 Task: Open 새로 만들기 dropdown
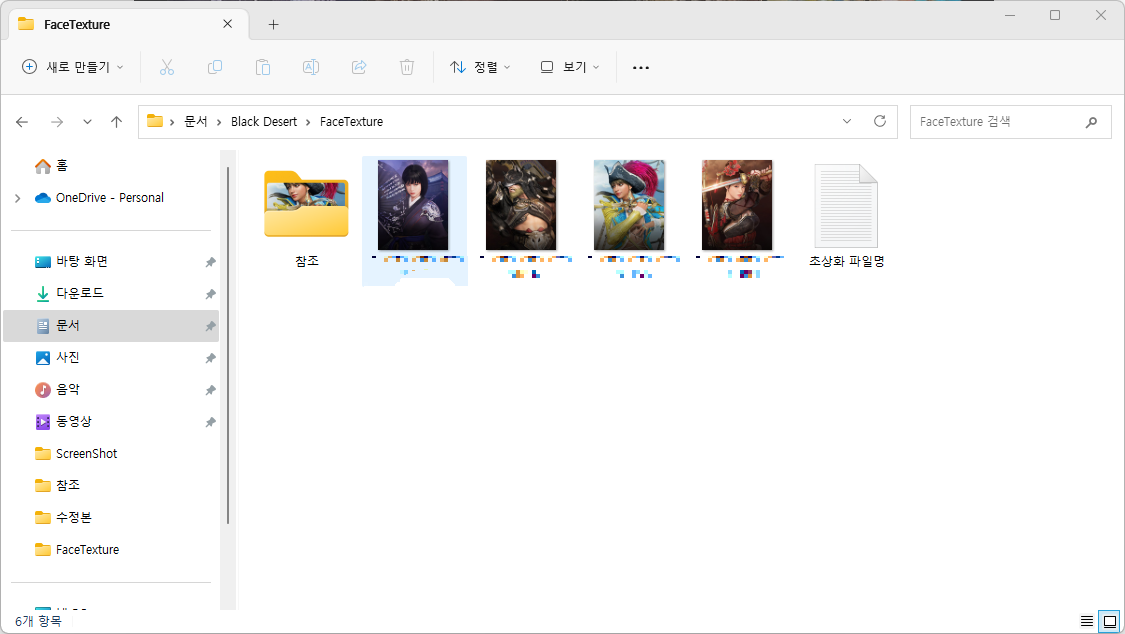coord(73,67)
